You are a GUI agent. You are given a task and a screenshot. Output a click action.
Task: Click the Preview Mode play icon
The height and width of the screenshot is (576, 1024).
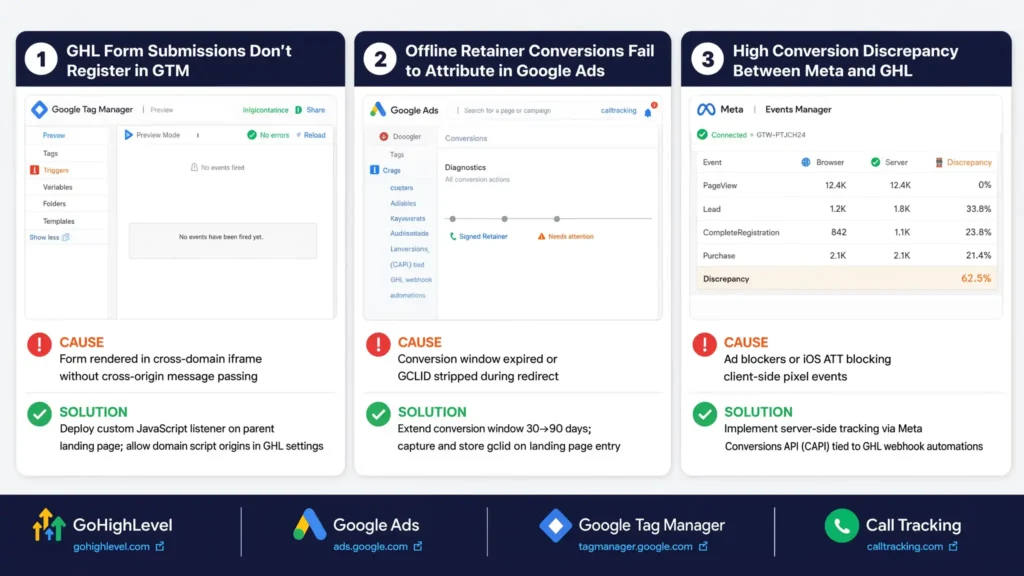[129, 135]
